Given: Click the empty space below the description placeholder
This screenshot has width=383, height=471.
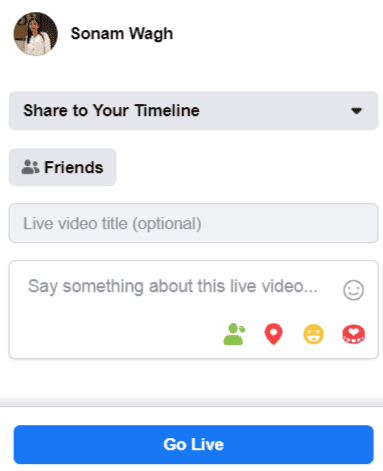Looking at the screenshot, I should 117,330.
